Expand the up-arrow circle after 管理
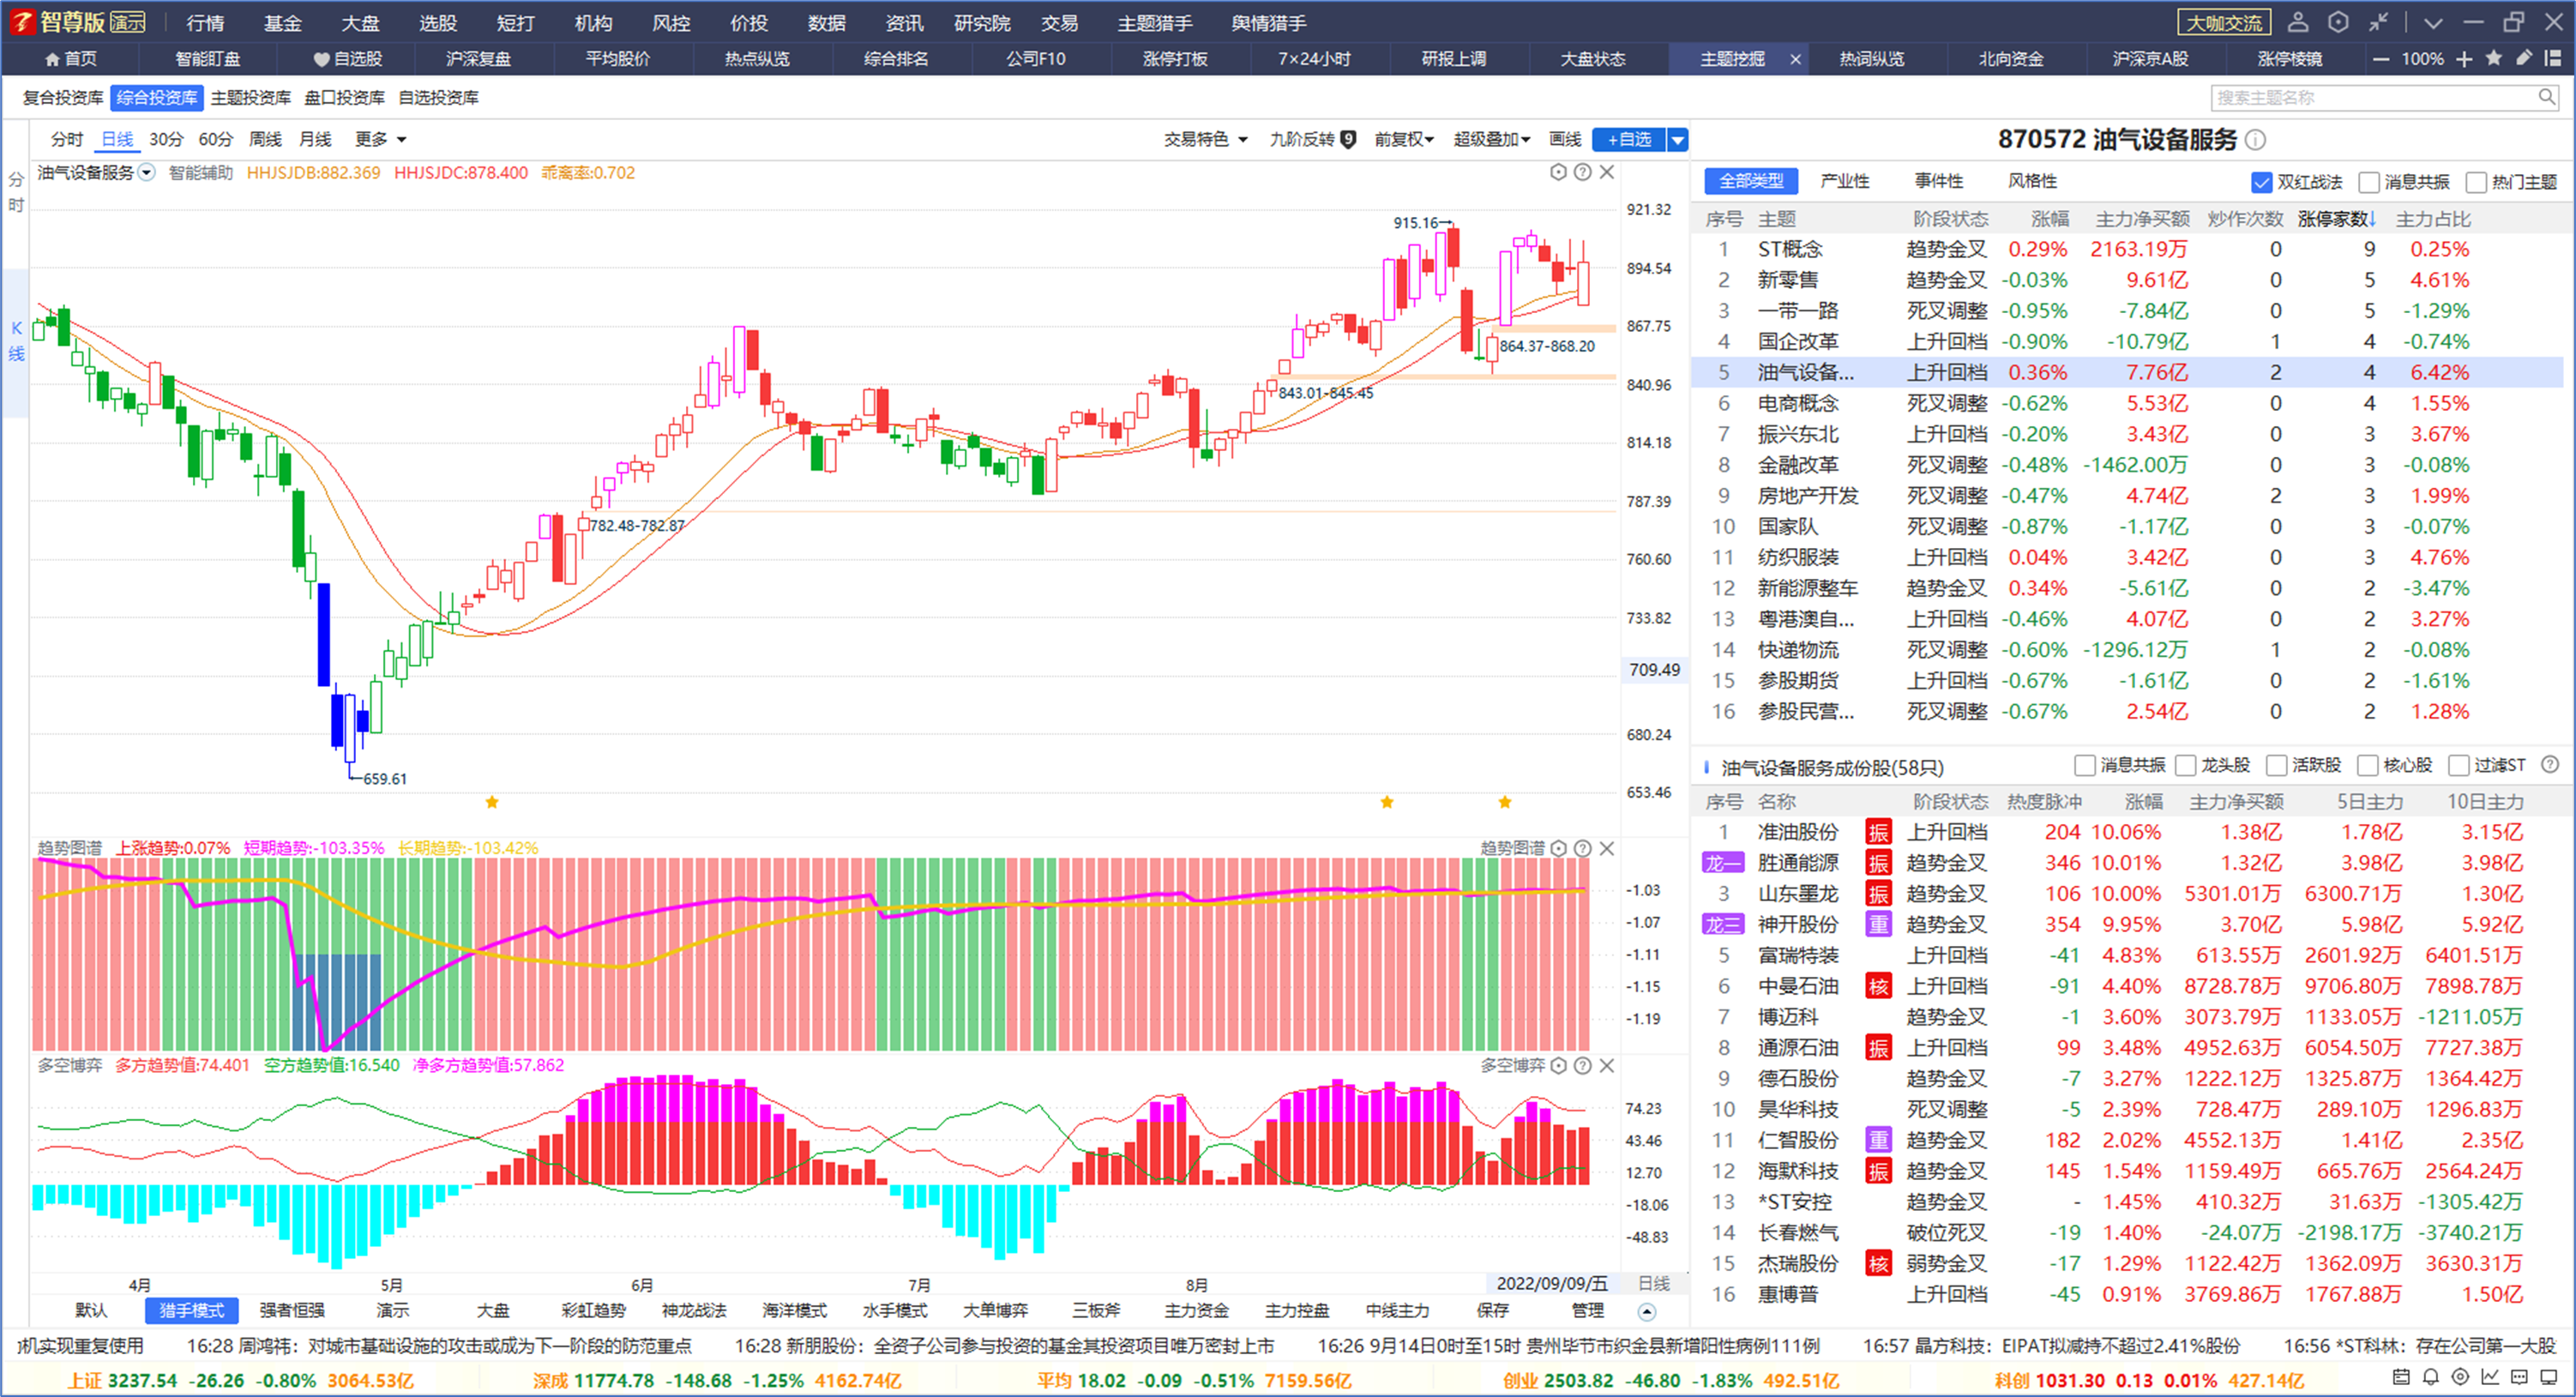 [x=1647, y=1311]
